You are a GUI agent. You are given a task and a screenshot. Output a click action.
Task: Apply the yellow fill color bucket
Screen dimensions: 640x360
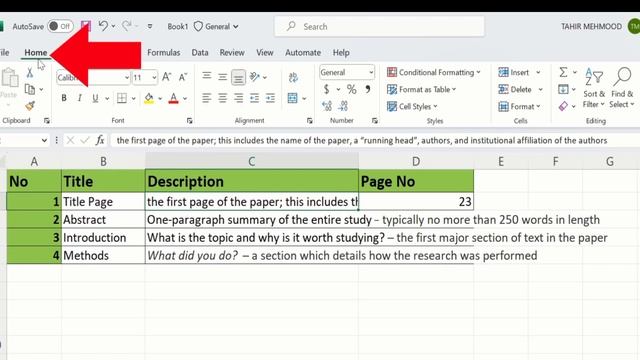[149, 98]
